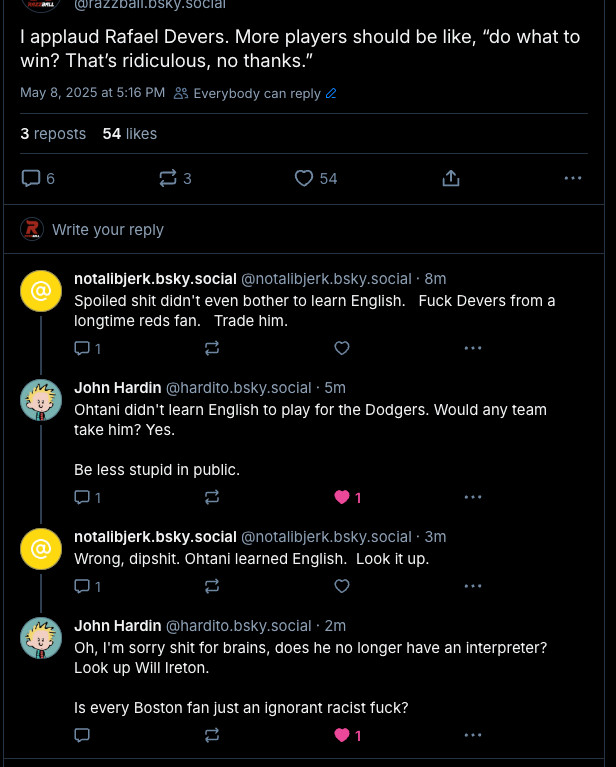The width and height of the screenshot is (616, 767).
Task: Open notalibjerk.bsky.social profile name on 8m reply
Action: tap(155, 279)
